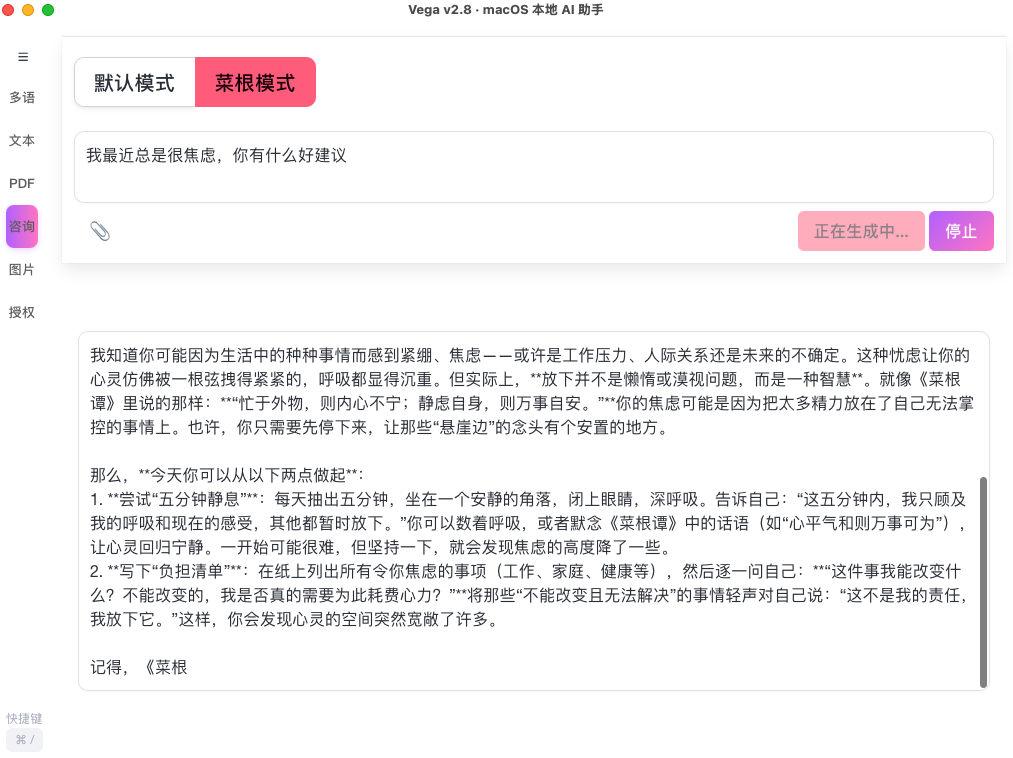
Task: Switch to 默认模式 default mode tab
Action: coord(135,82)
